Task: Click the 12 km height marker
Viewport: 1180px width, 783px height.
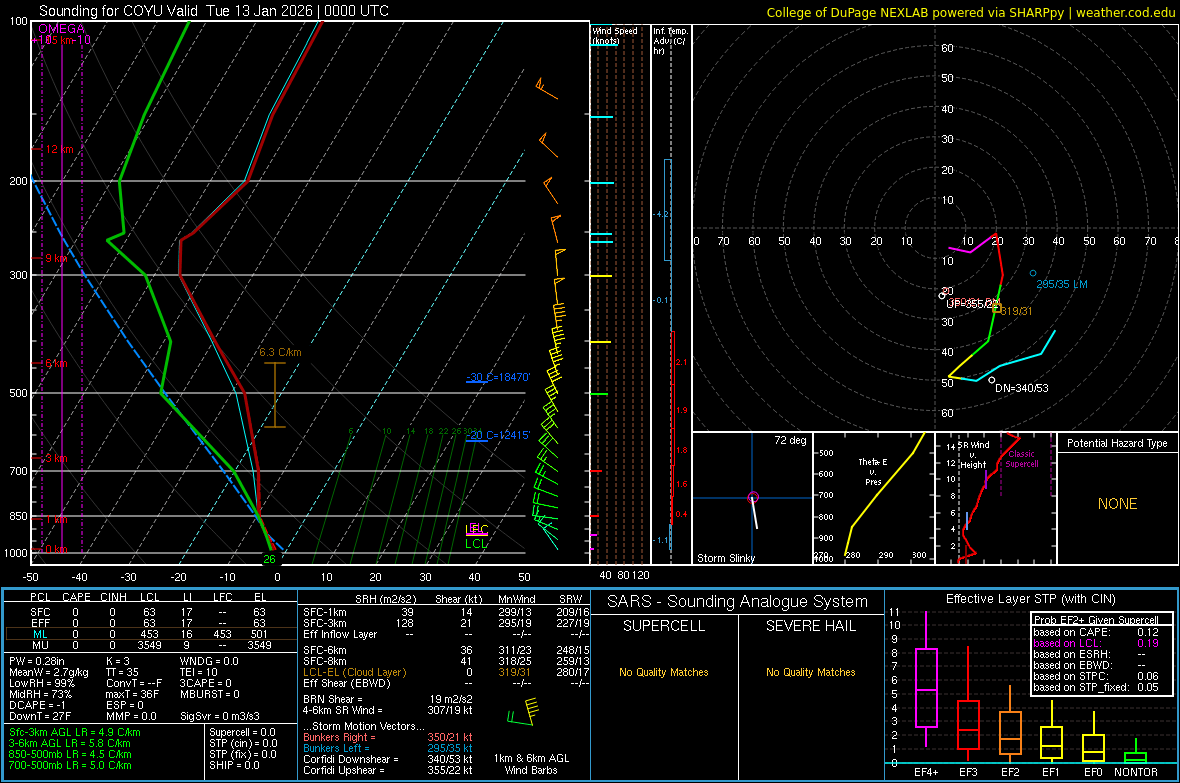Action: tap(59, 149)
